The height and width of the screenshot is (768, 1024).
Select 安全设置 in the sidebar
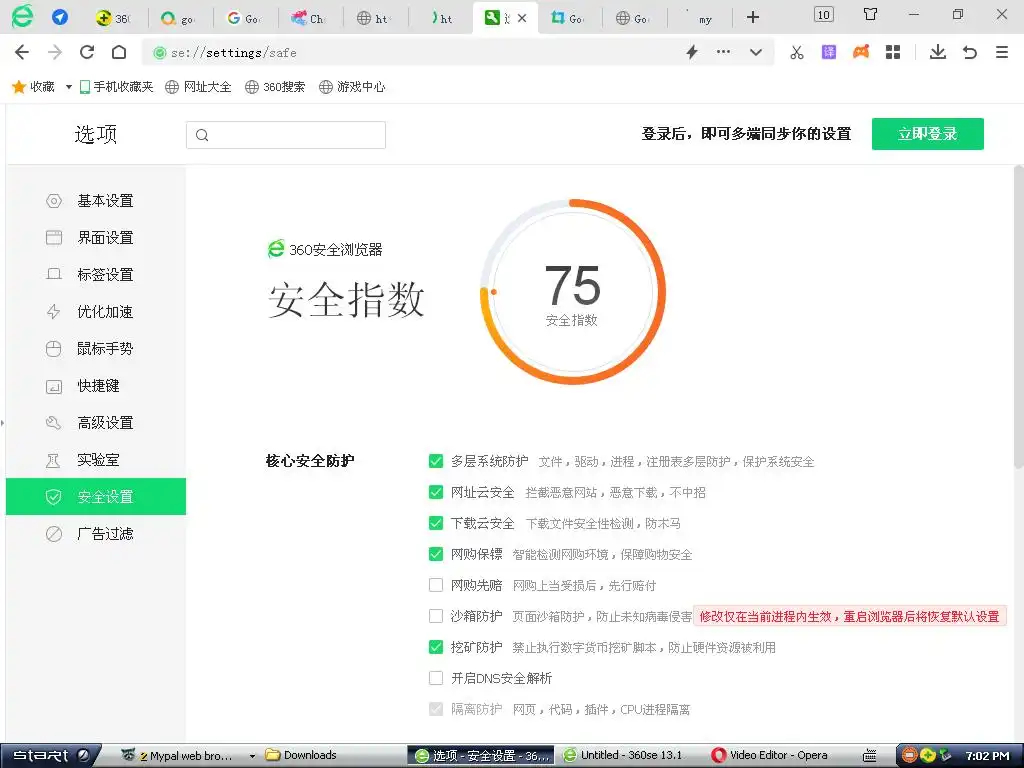click(96, 496)
